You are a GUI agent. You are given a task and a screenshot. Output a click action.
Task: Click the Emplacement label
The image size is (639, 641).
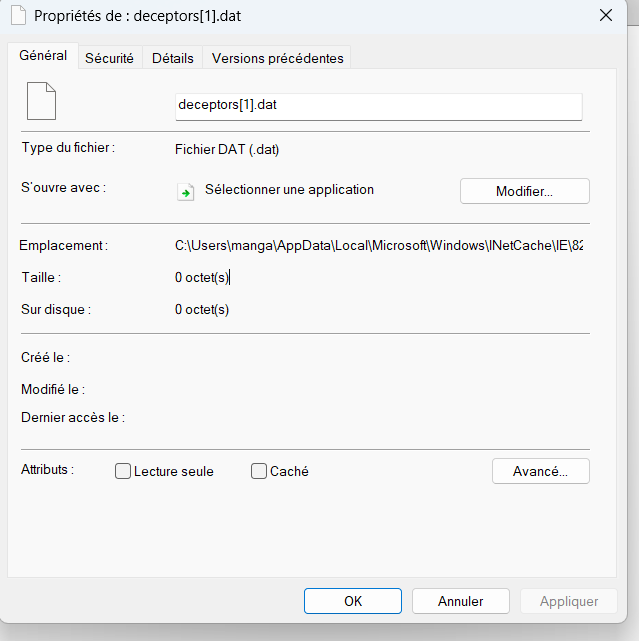coord(63,245)
